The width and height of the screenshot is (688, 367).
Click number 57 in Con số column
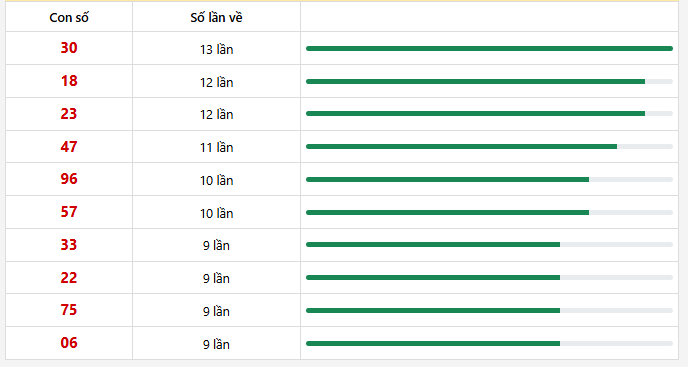coord(69,212)
